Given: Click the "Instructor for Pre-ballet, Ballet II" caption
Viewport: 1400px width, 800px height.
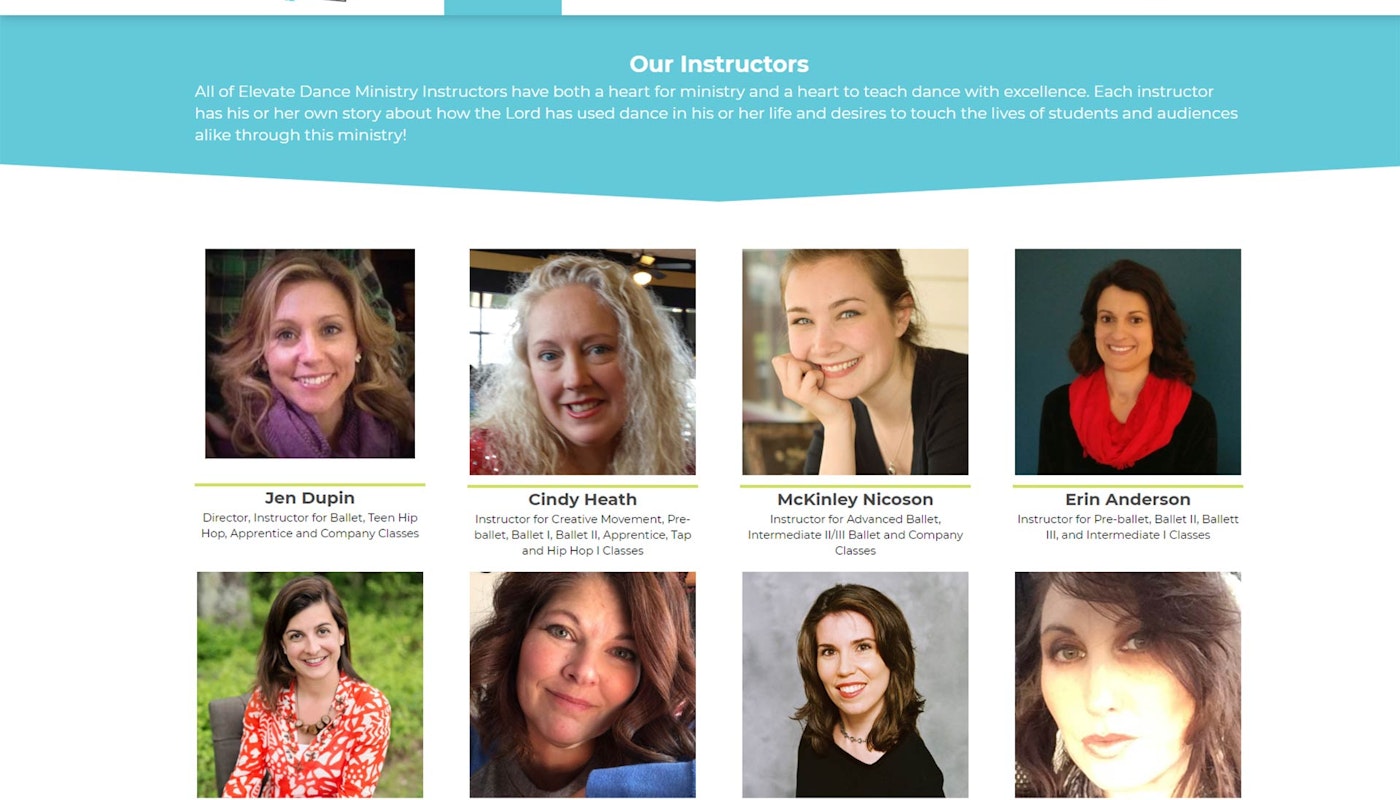Looking at the screenshot, I should pos(1127,527).
